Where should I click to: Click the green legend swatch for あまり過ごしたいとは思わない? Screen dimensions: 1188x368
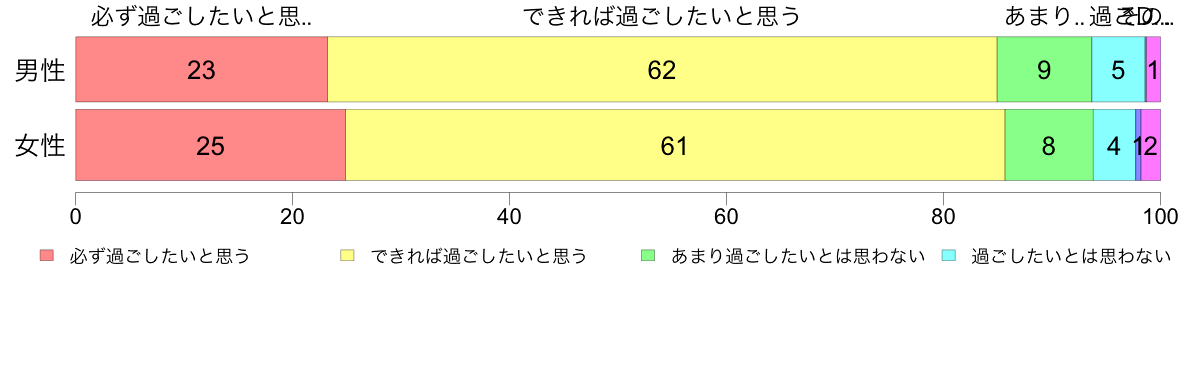(x=648, y=256)
